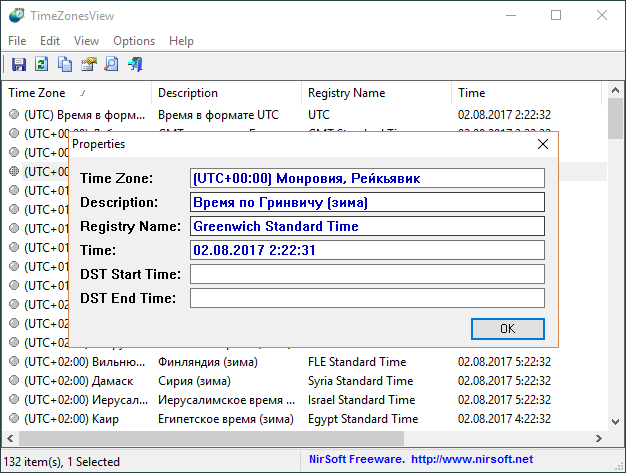Confirm the Properties dialog with OK
Viewport: 626px width, 473px height.
(507, 329)
